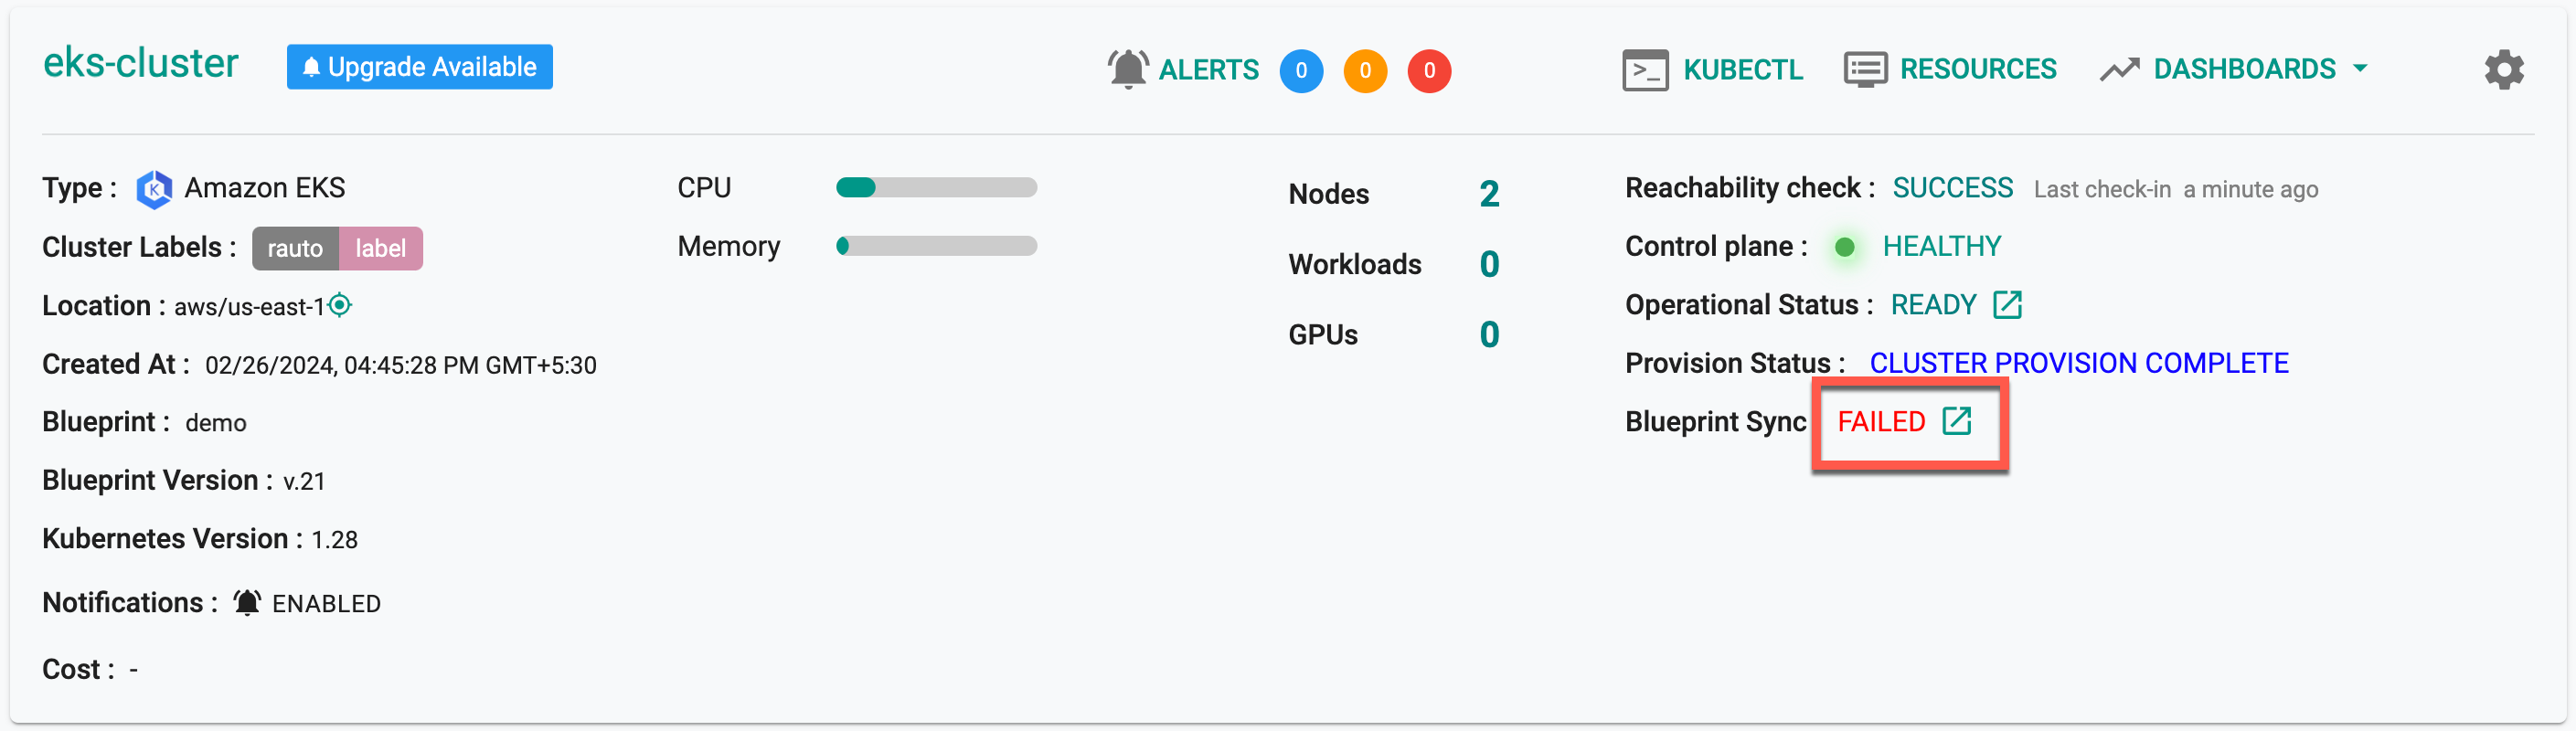Click the green control plane health dot

point(1845,247)
